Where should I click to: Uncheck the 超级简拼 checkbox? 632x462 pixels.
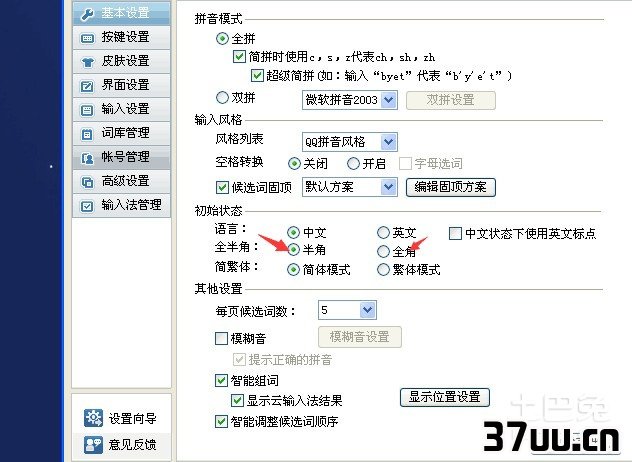pyautogui.click(x=257, y=75)
